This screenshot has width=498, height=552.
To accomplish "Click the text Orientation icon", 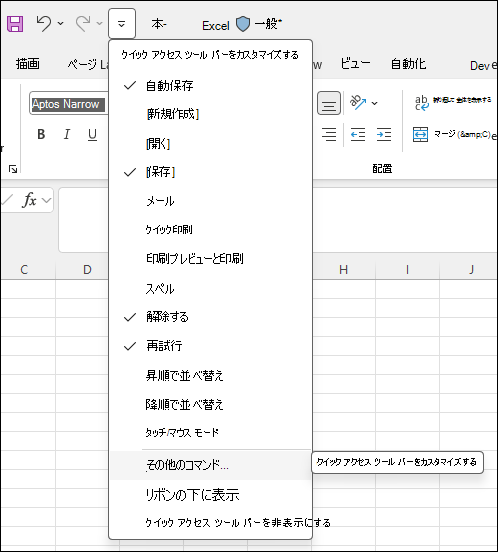I will 358,102.
